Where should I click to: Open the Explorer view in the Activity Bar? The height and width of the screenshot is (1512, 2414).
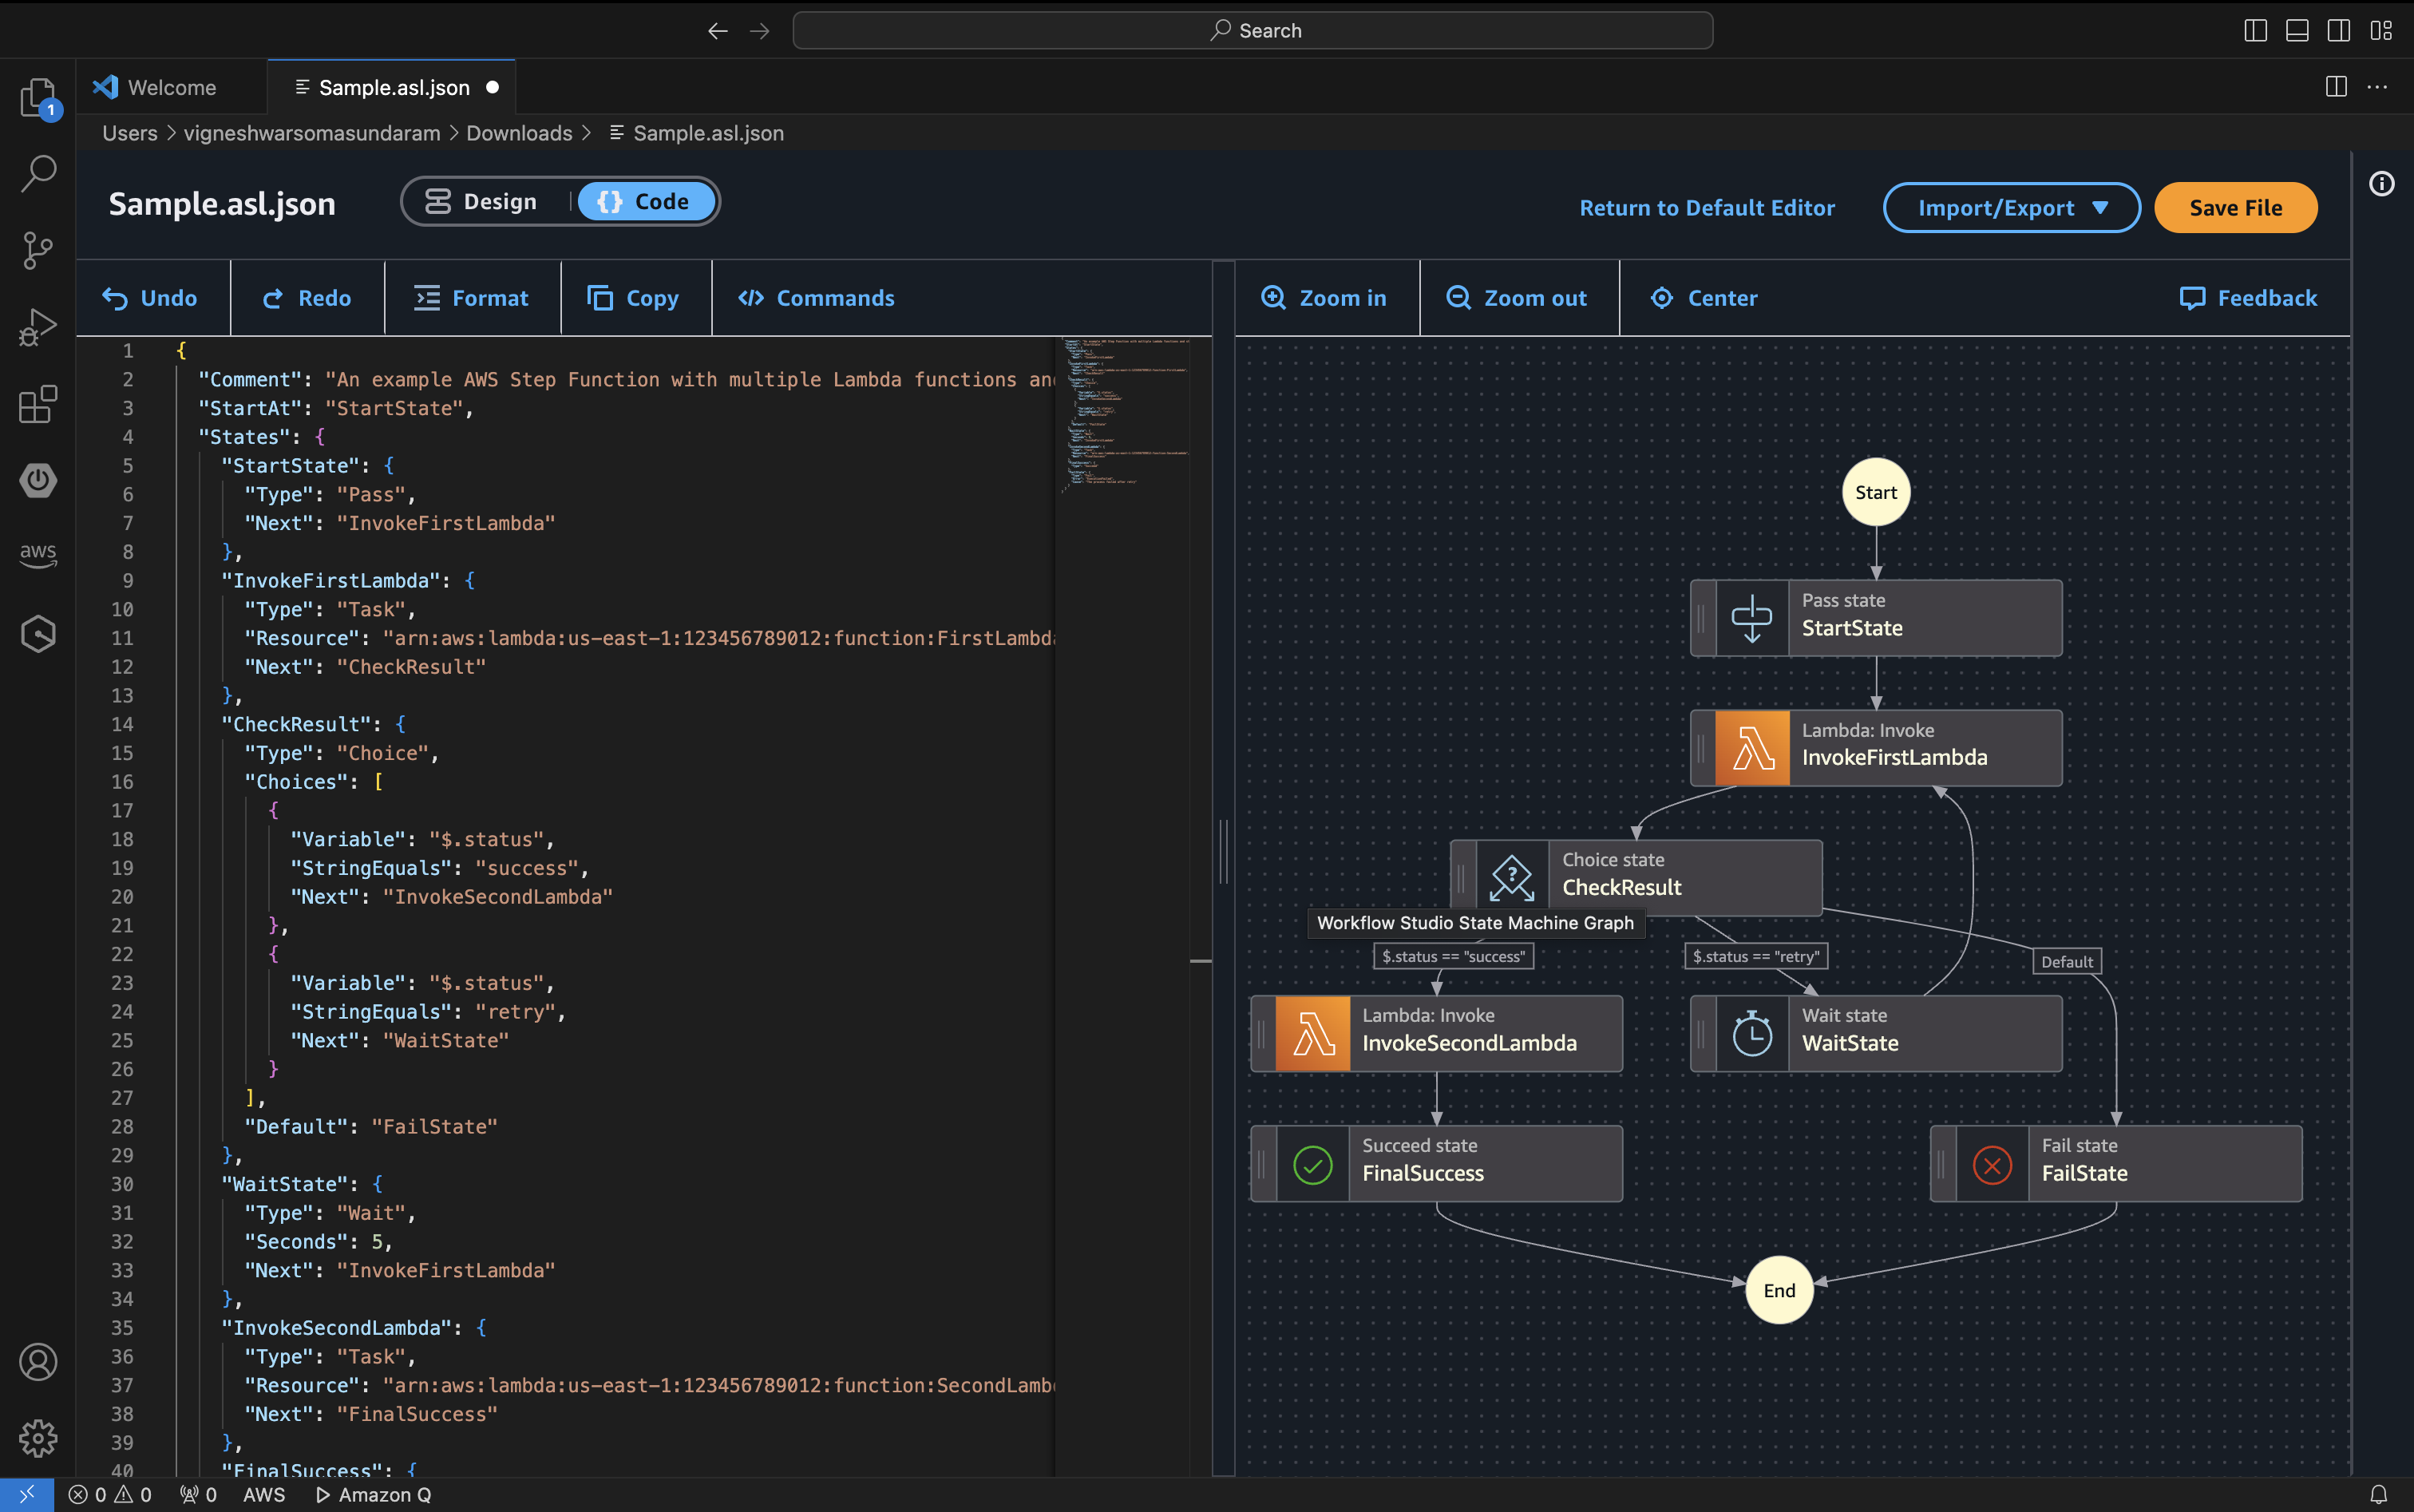tap(37, 97)
